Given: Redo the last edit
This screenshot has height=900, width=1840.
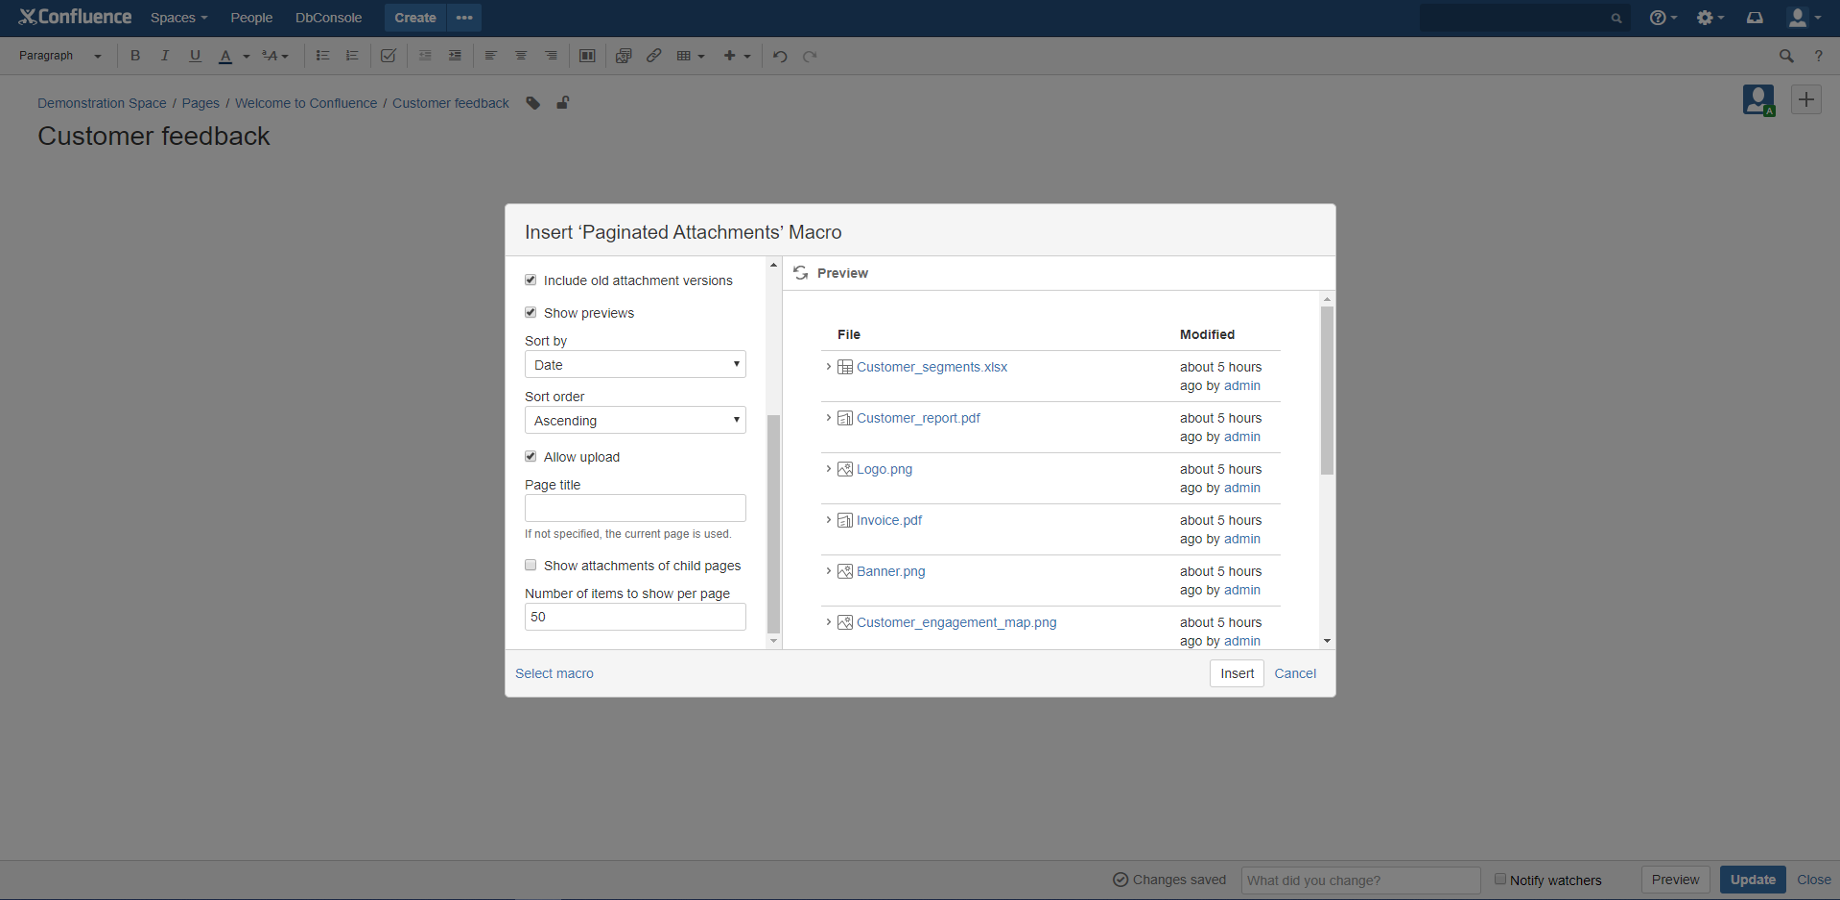Looking at the screenshot, I should [810, 56].
